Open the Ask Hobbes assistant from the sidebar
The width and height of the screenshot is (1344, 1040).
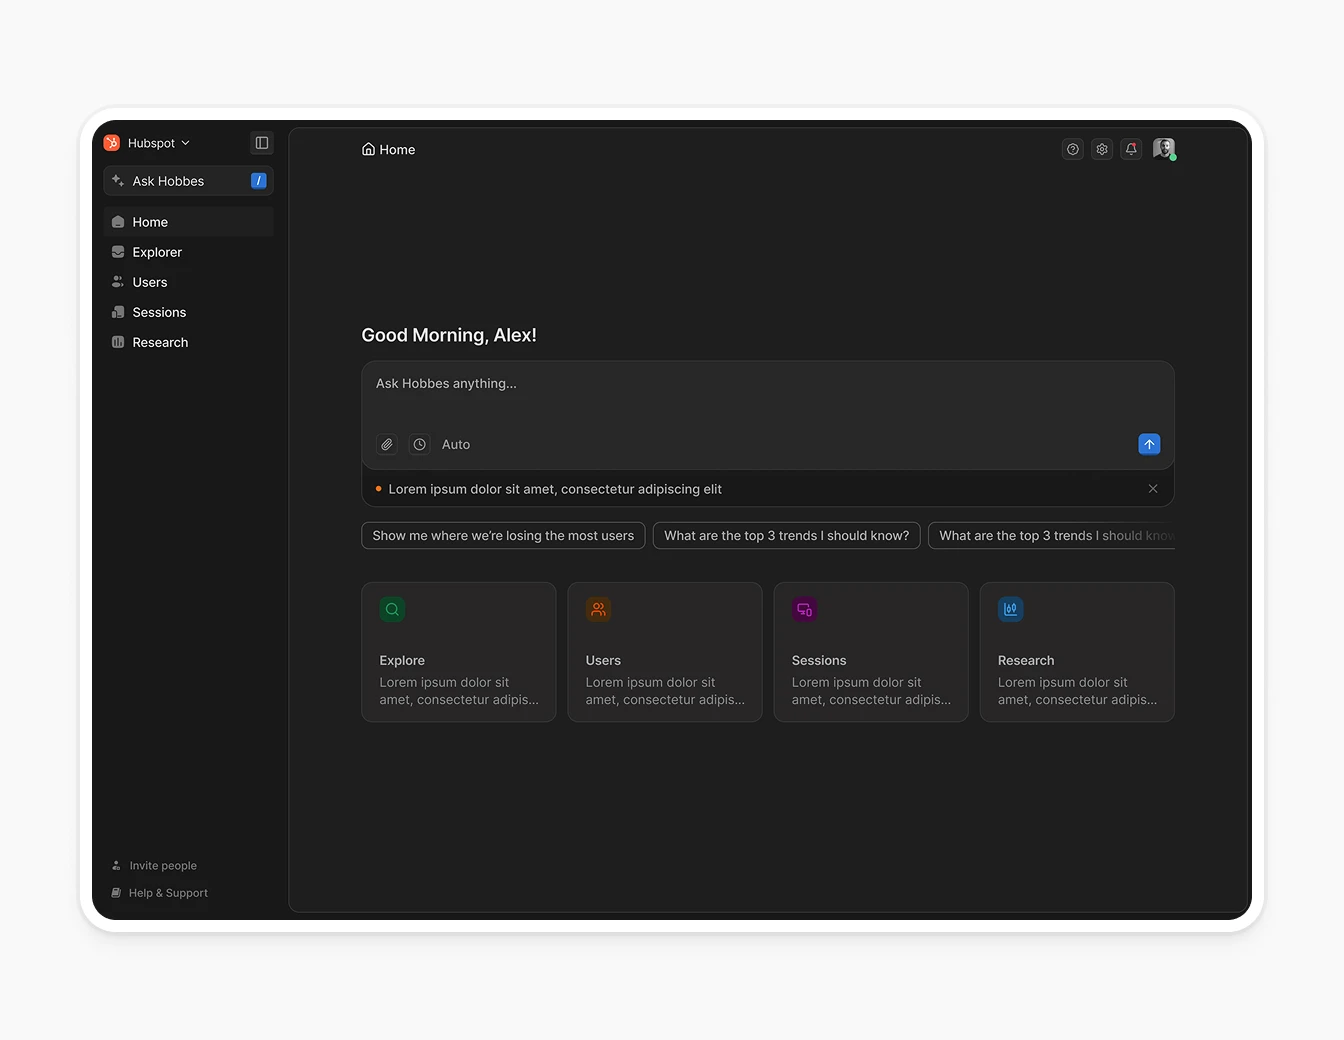coord(168,181)
